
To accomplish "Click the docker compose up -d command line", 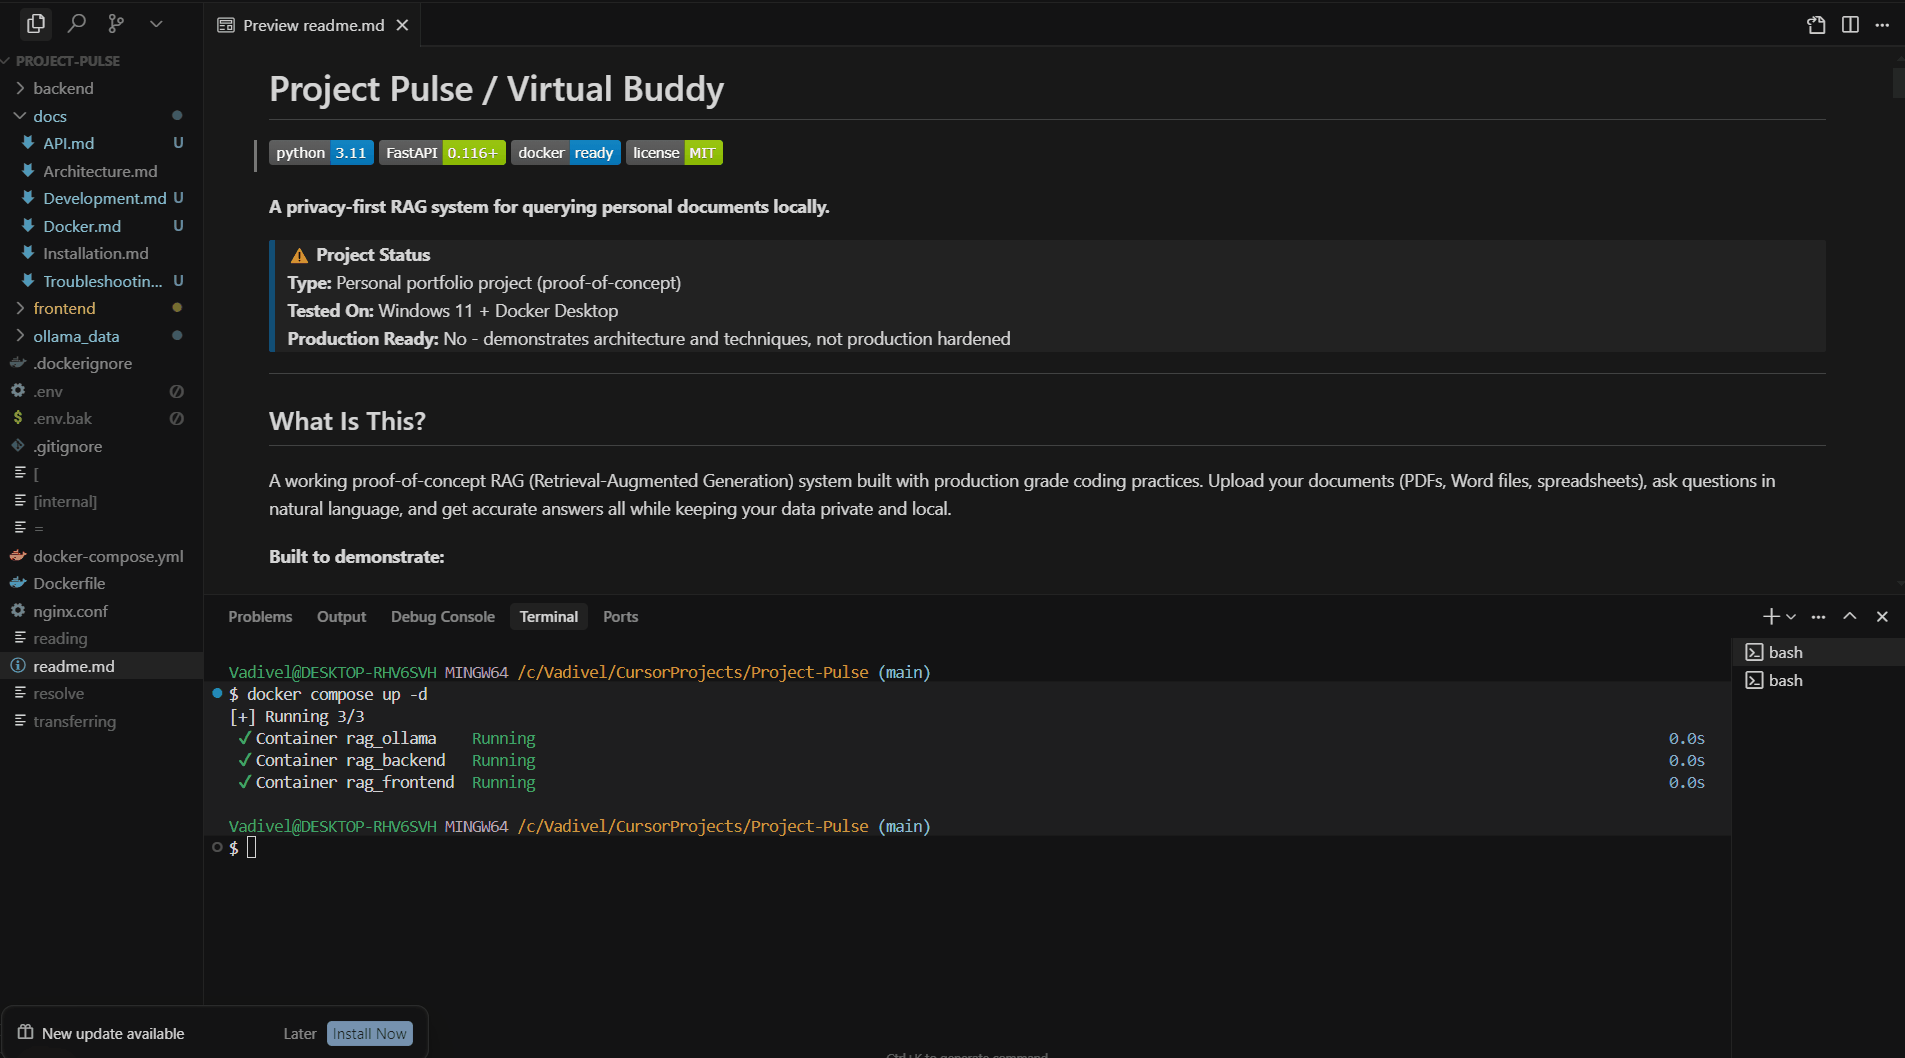I will tap(337, 694).
